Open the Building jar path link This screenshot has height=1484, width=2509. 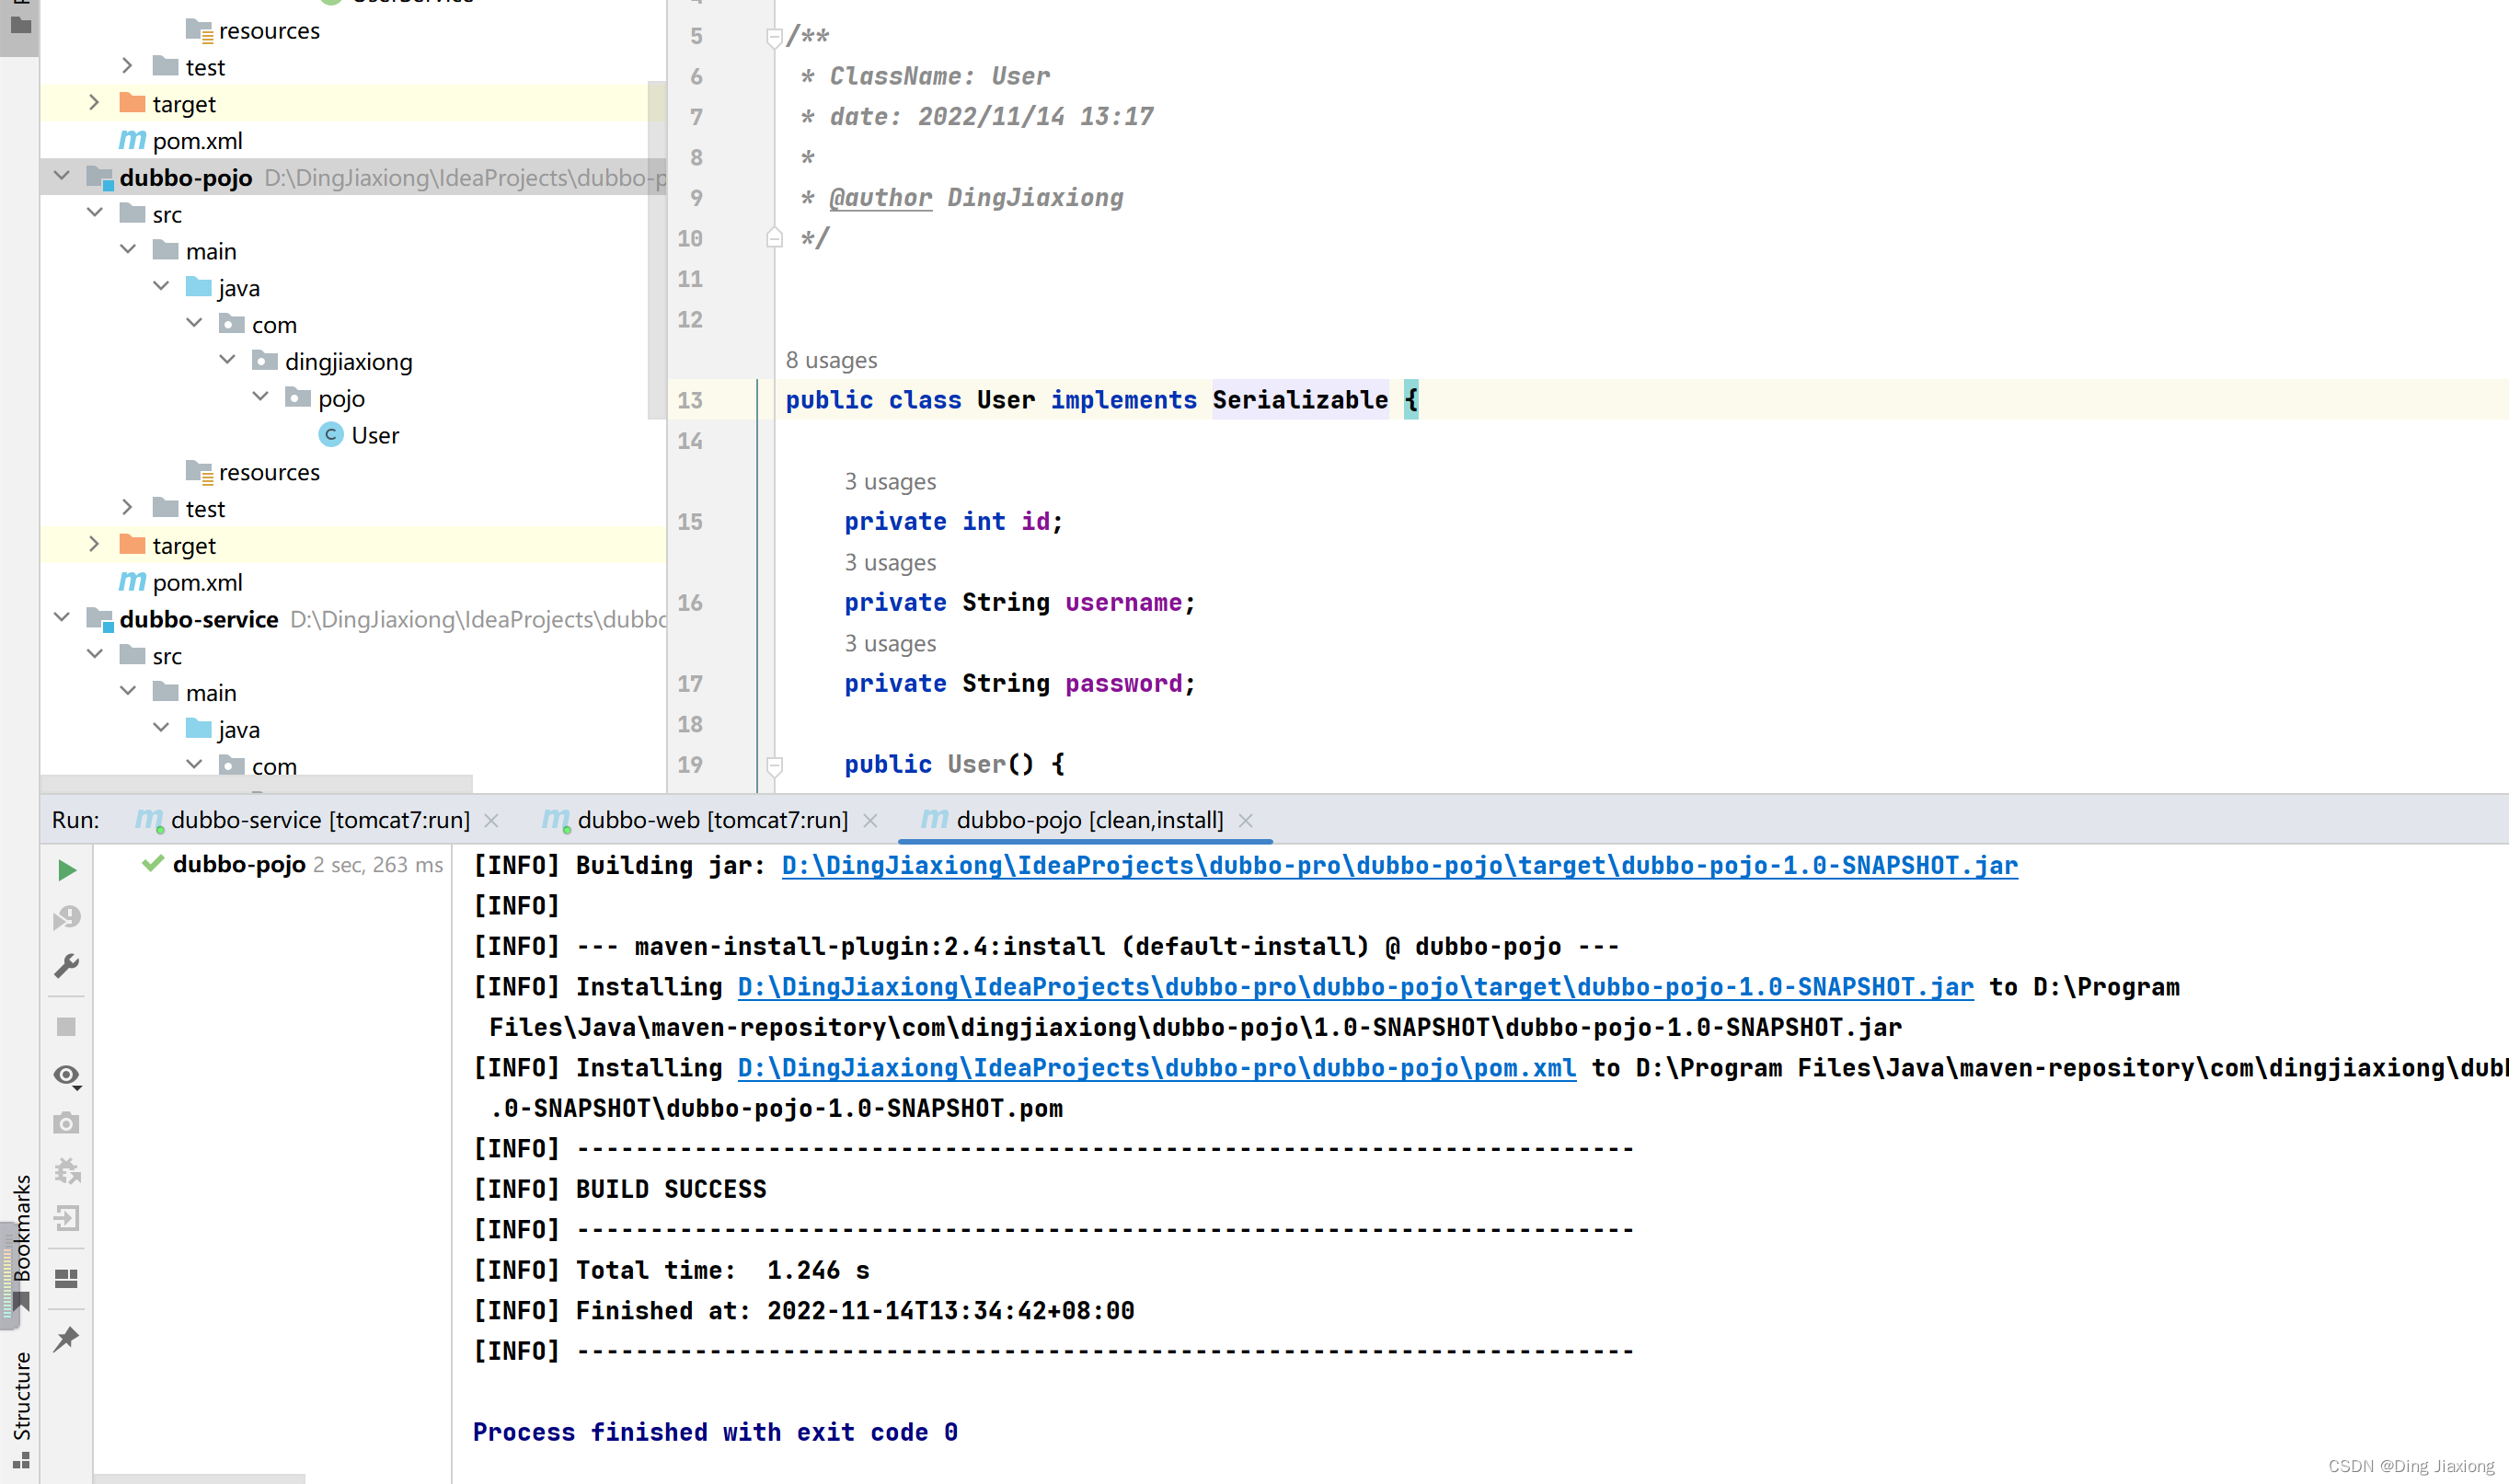click(1399, 865)
